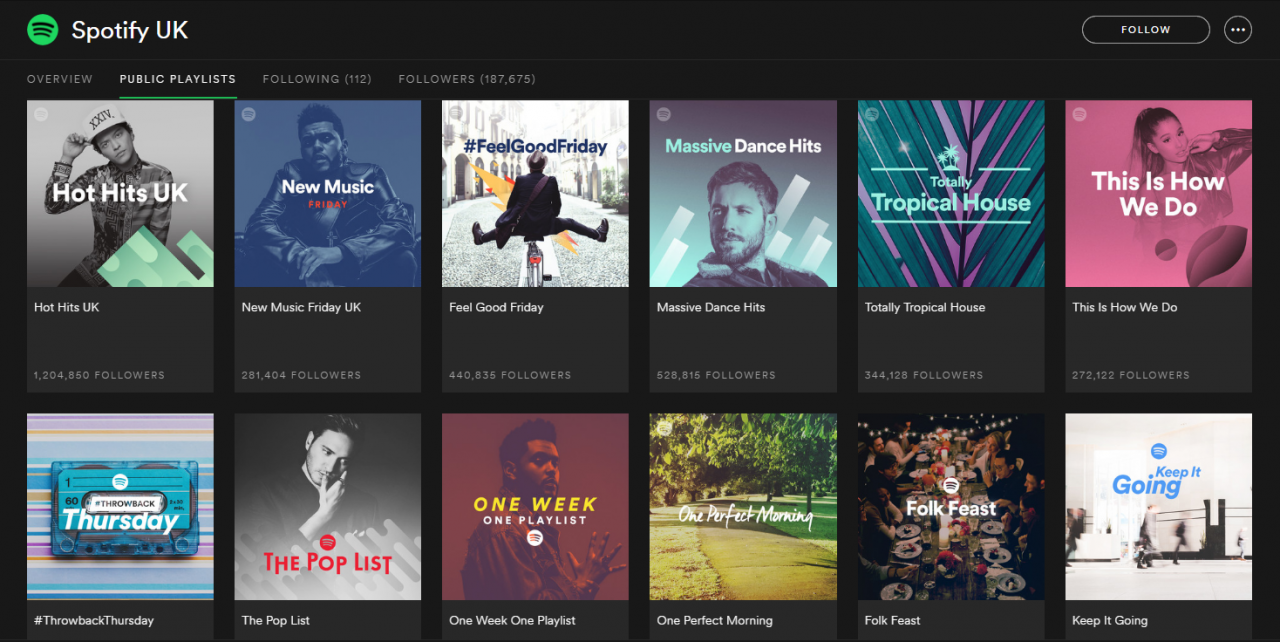Open the One Perfect Morning title link
This screenshot has height=642, width=1280.
tap(714, 621)
